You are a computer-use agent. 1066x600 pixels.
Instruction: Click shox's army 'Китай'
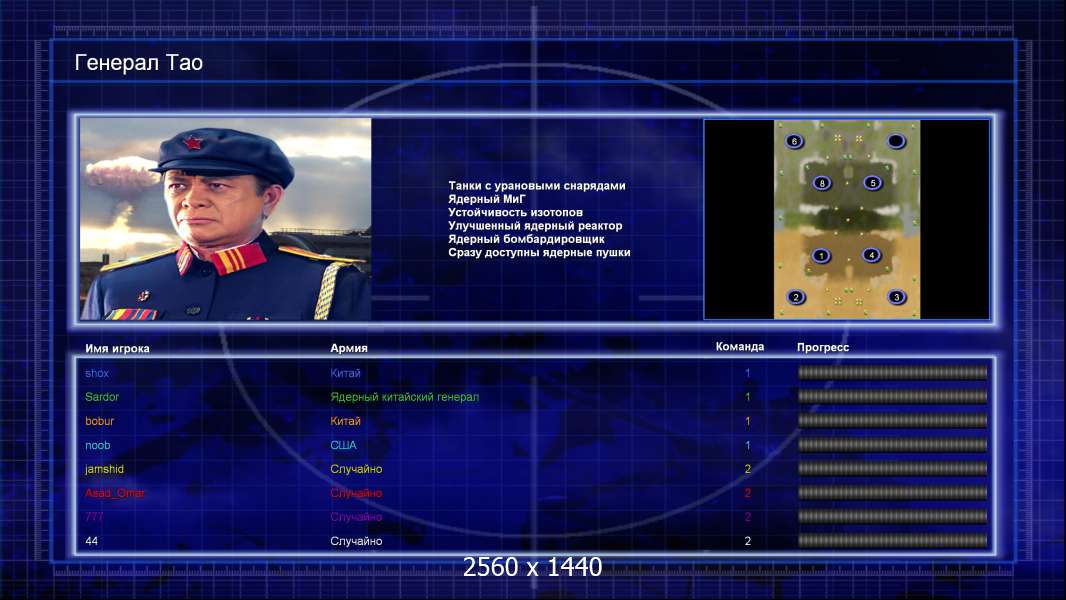click(x=345, y=373)
